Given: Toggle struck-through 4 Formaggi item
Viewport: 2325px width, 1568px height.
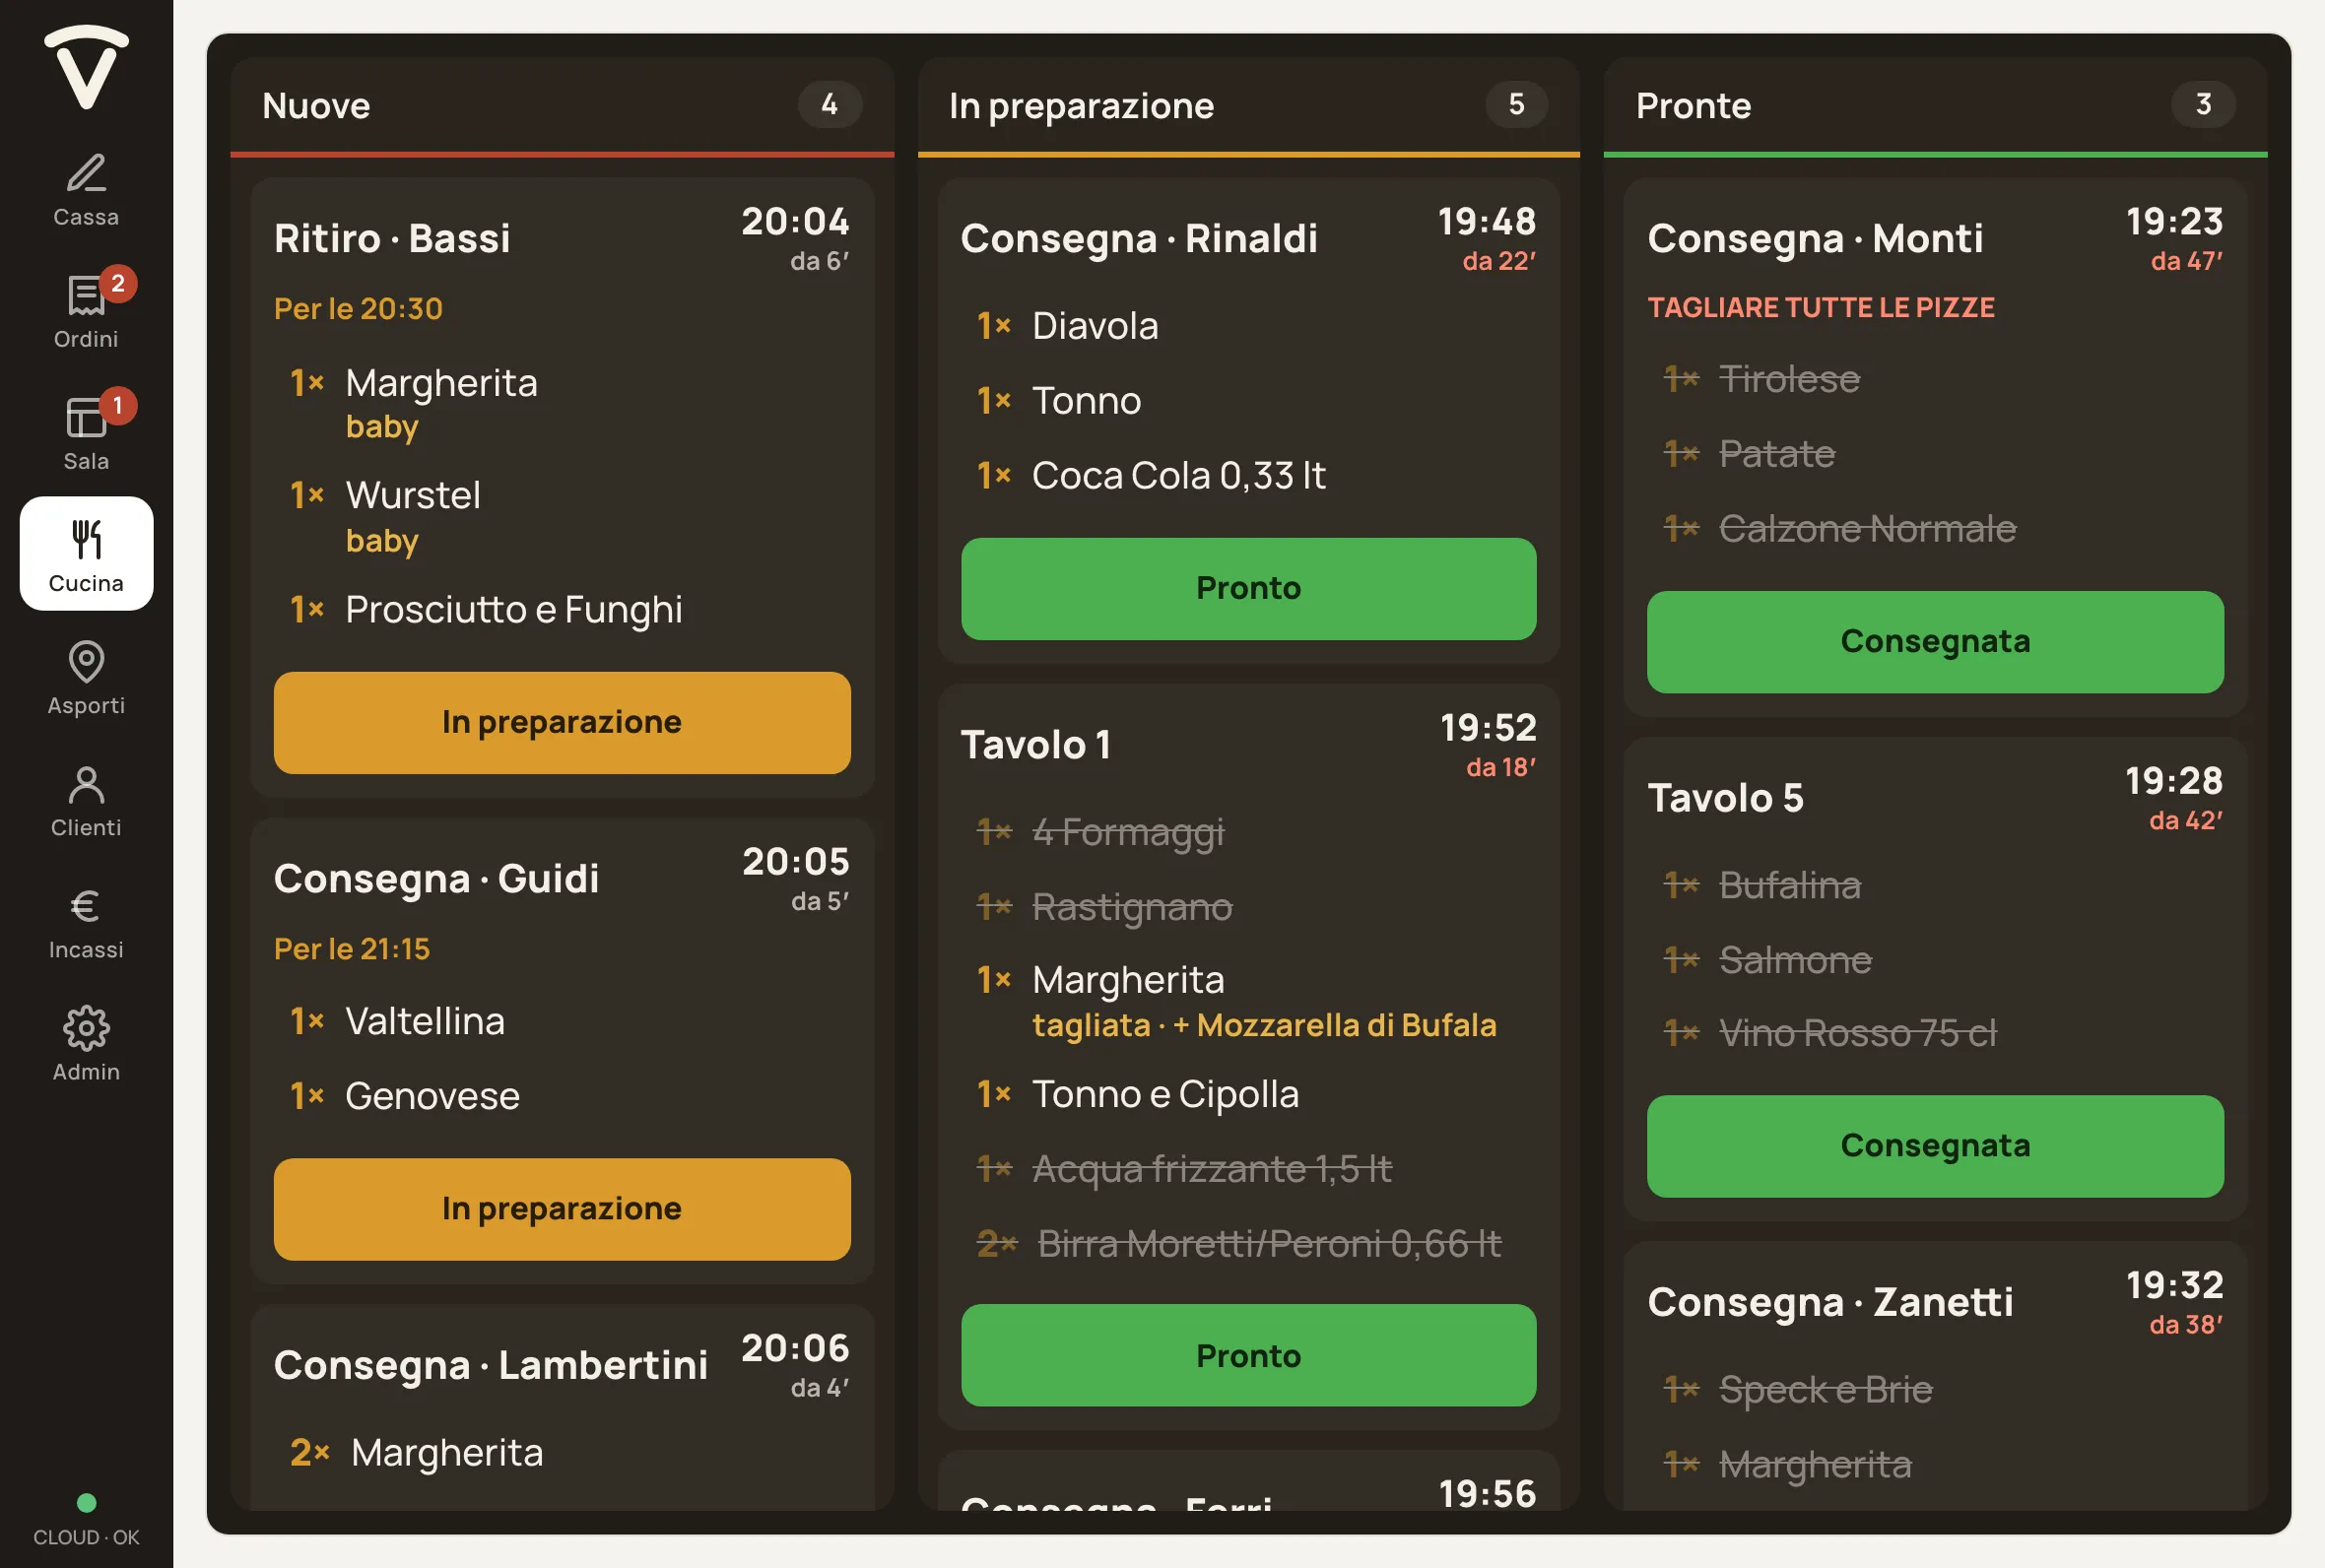Looking at the screenshot, I should [1248, 832].
